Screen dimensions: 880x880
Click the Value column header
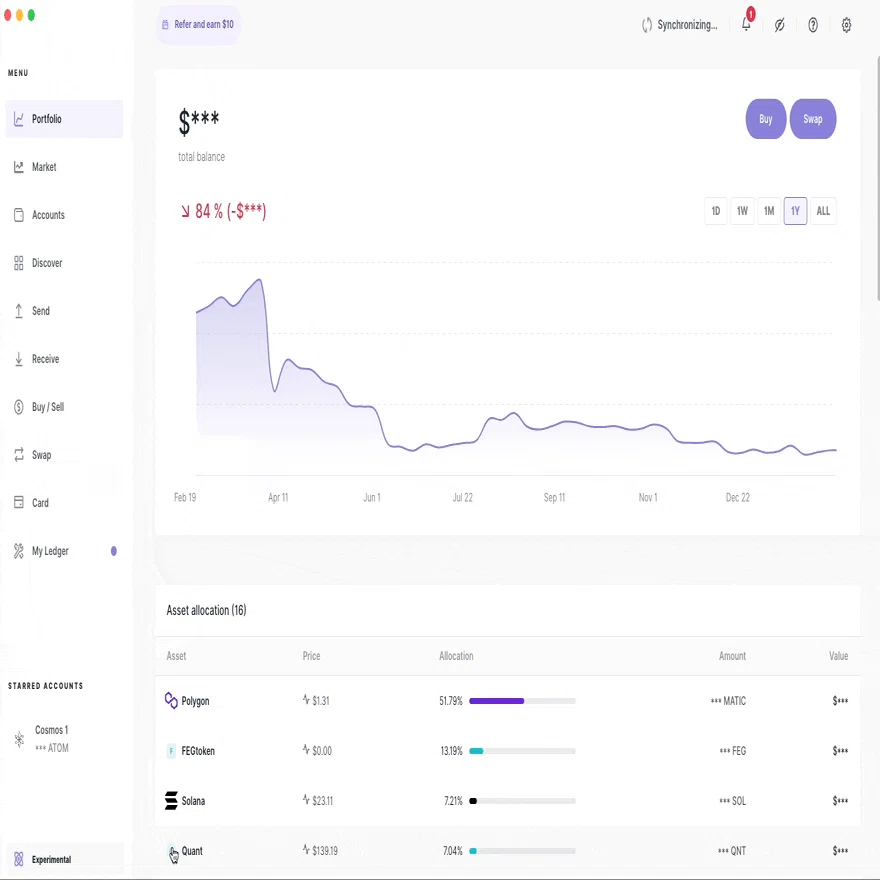838,656
